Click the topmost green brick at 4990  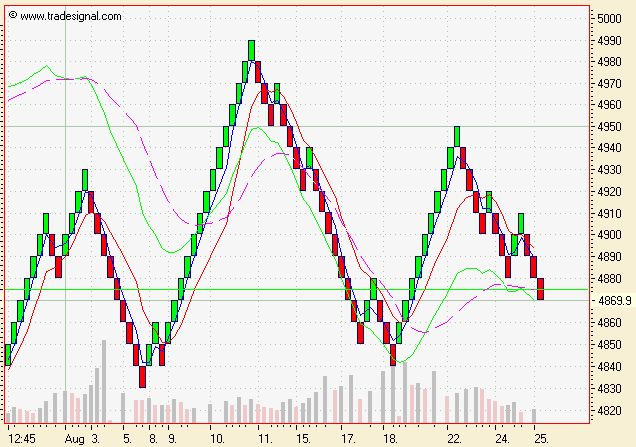coord(251,51)
